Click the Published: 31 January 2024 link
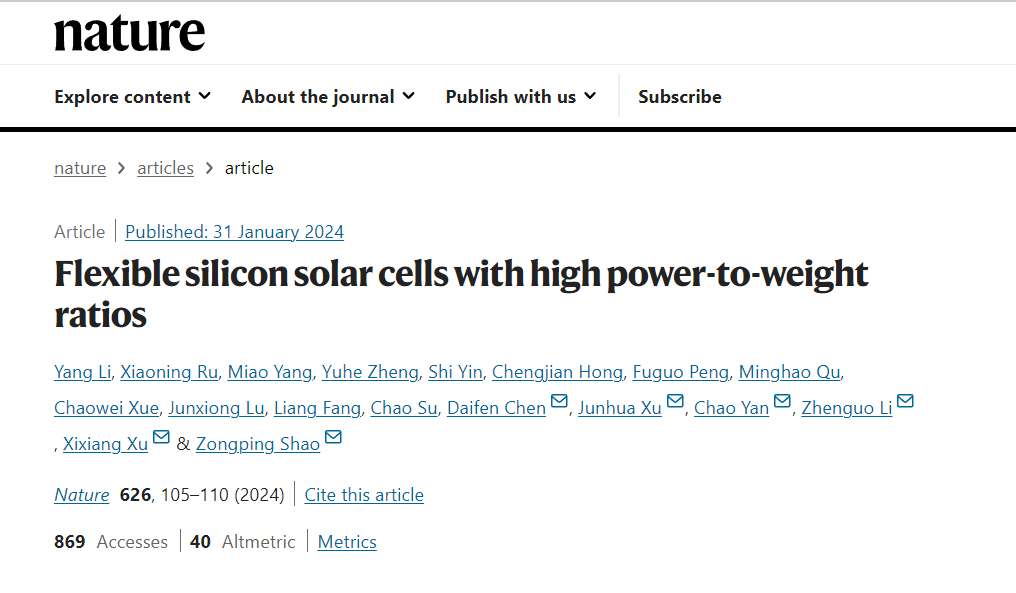This screenshot has width=1016, height=593. [234, 232]
